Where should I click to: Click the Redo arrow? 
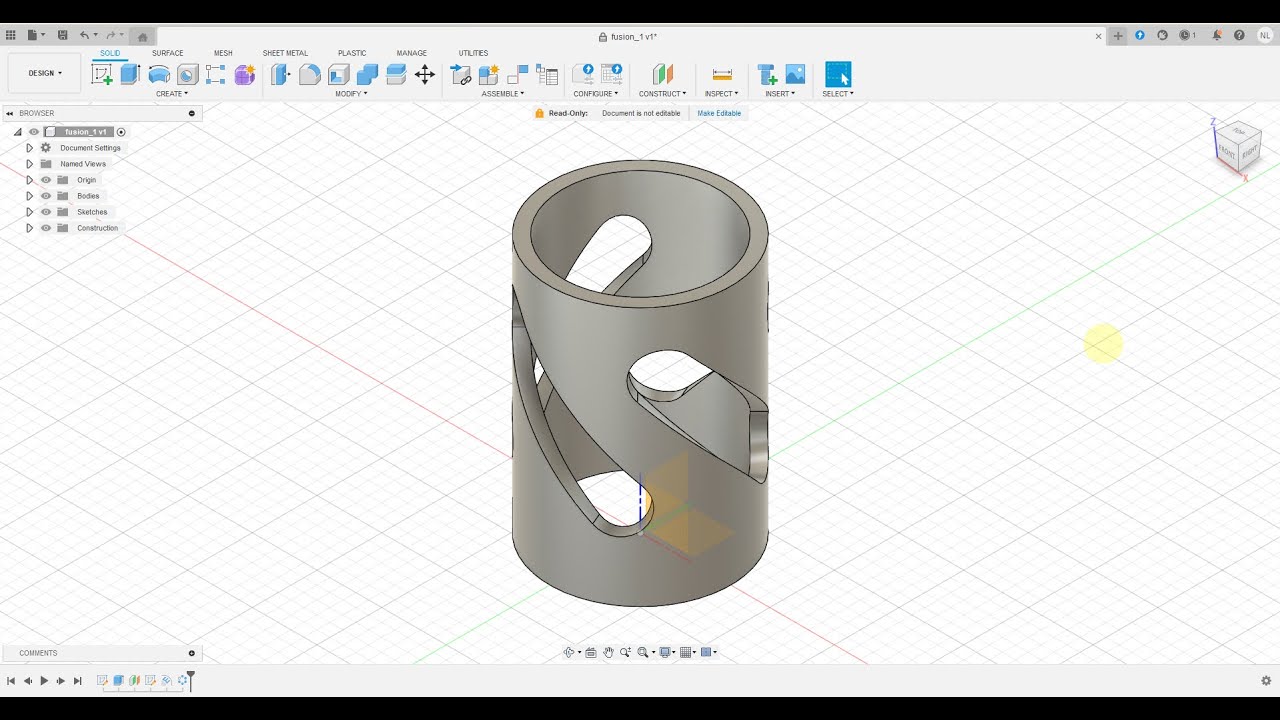click(110, 35)
